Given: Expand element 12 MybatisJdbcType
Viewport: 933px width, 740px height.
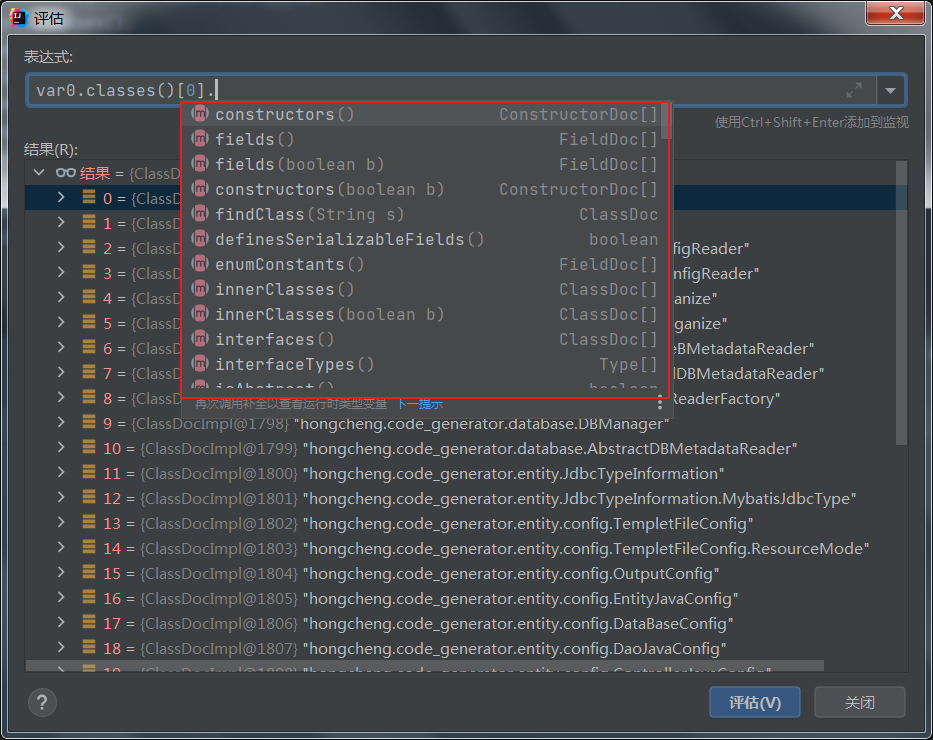Looking at the screenshot, I should (61, 497).
